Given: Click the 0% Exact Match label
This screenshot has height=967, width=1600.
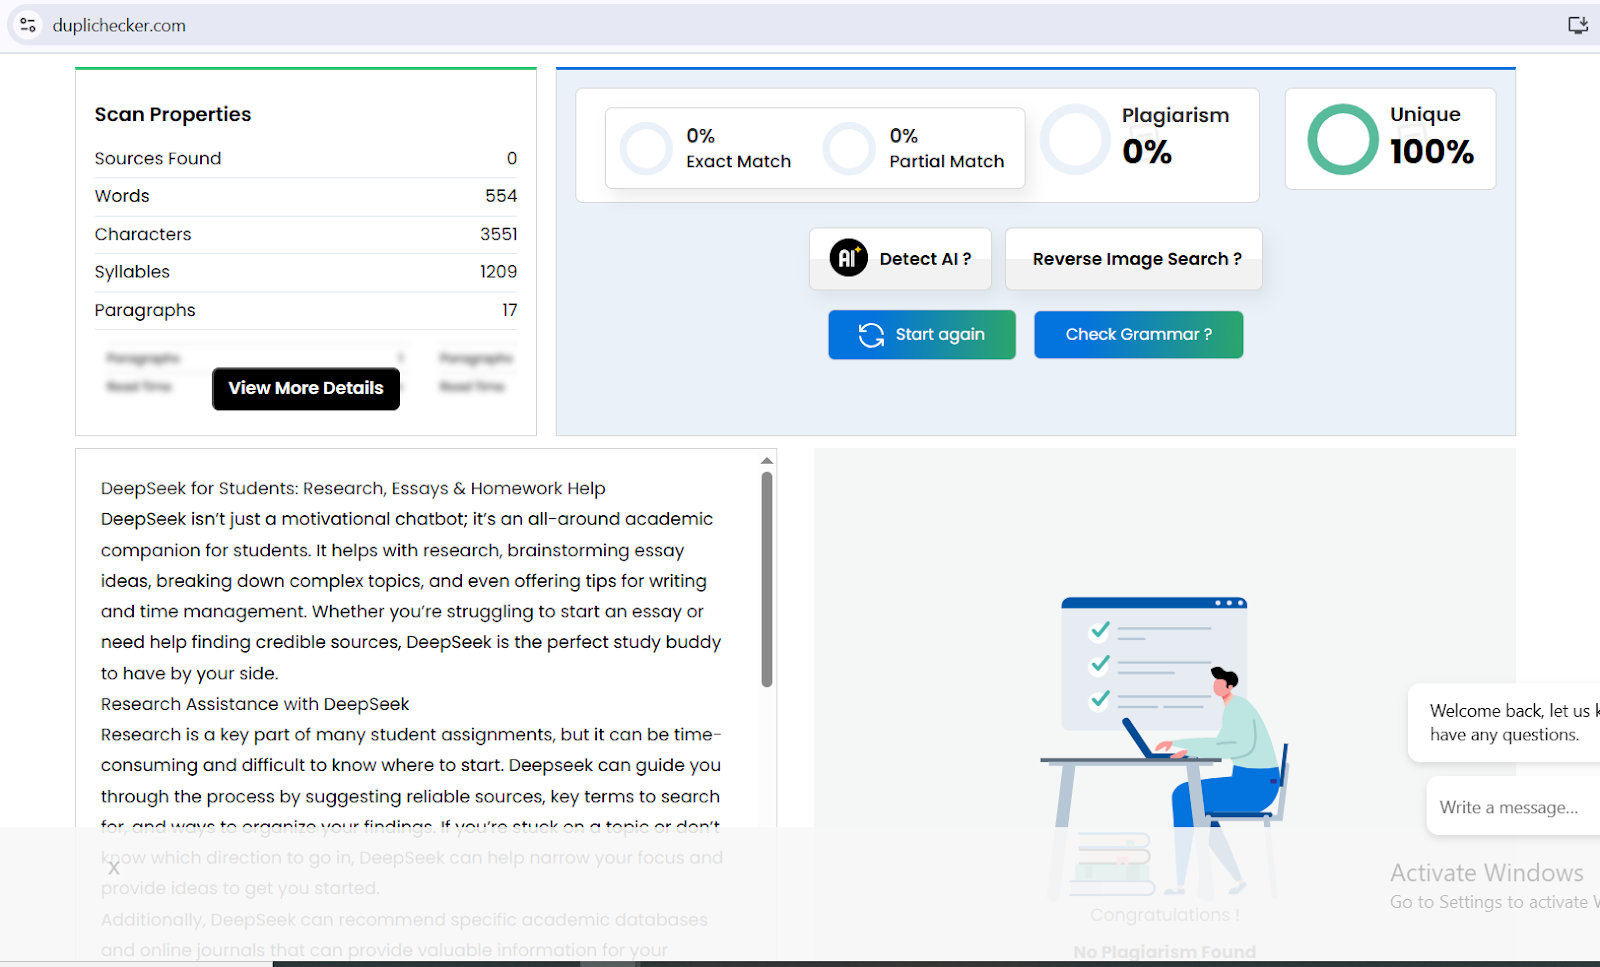Looking at the screenshot, I should click(738, 148).
